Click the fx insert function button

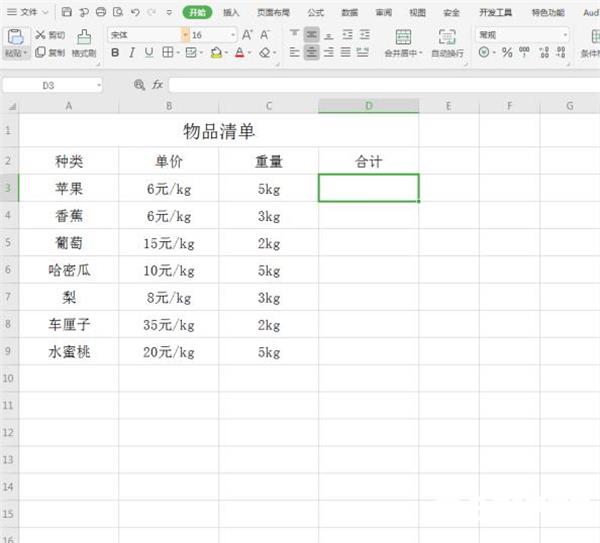click(158, 85)
